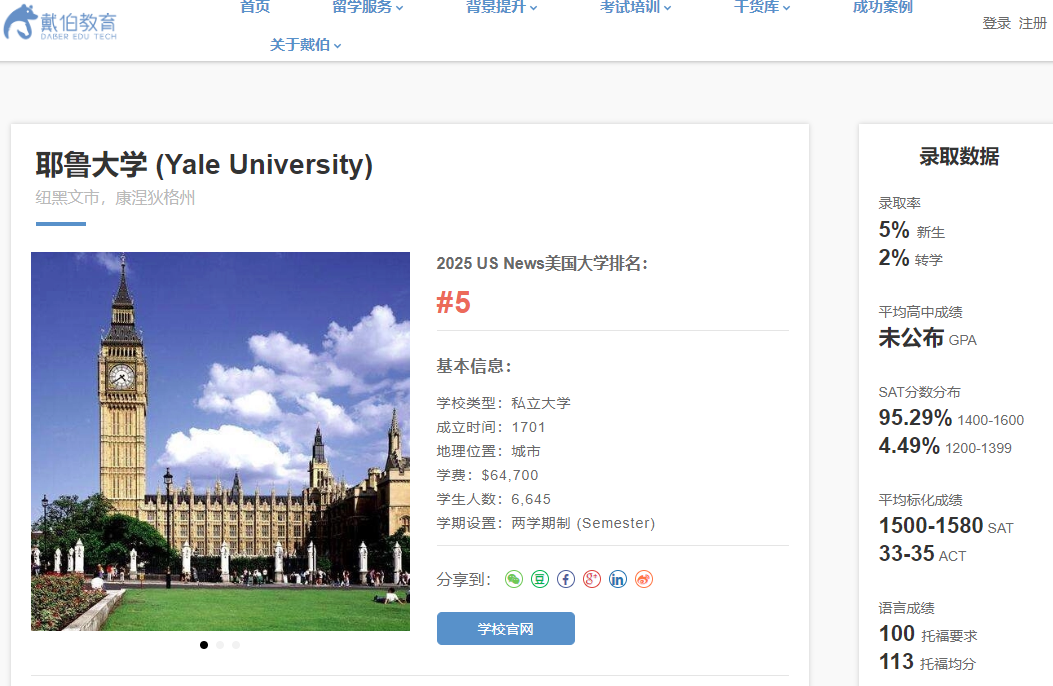Click the 学校官网 button
This screenshot has width=1053, height=686.
click(505, 628)
